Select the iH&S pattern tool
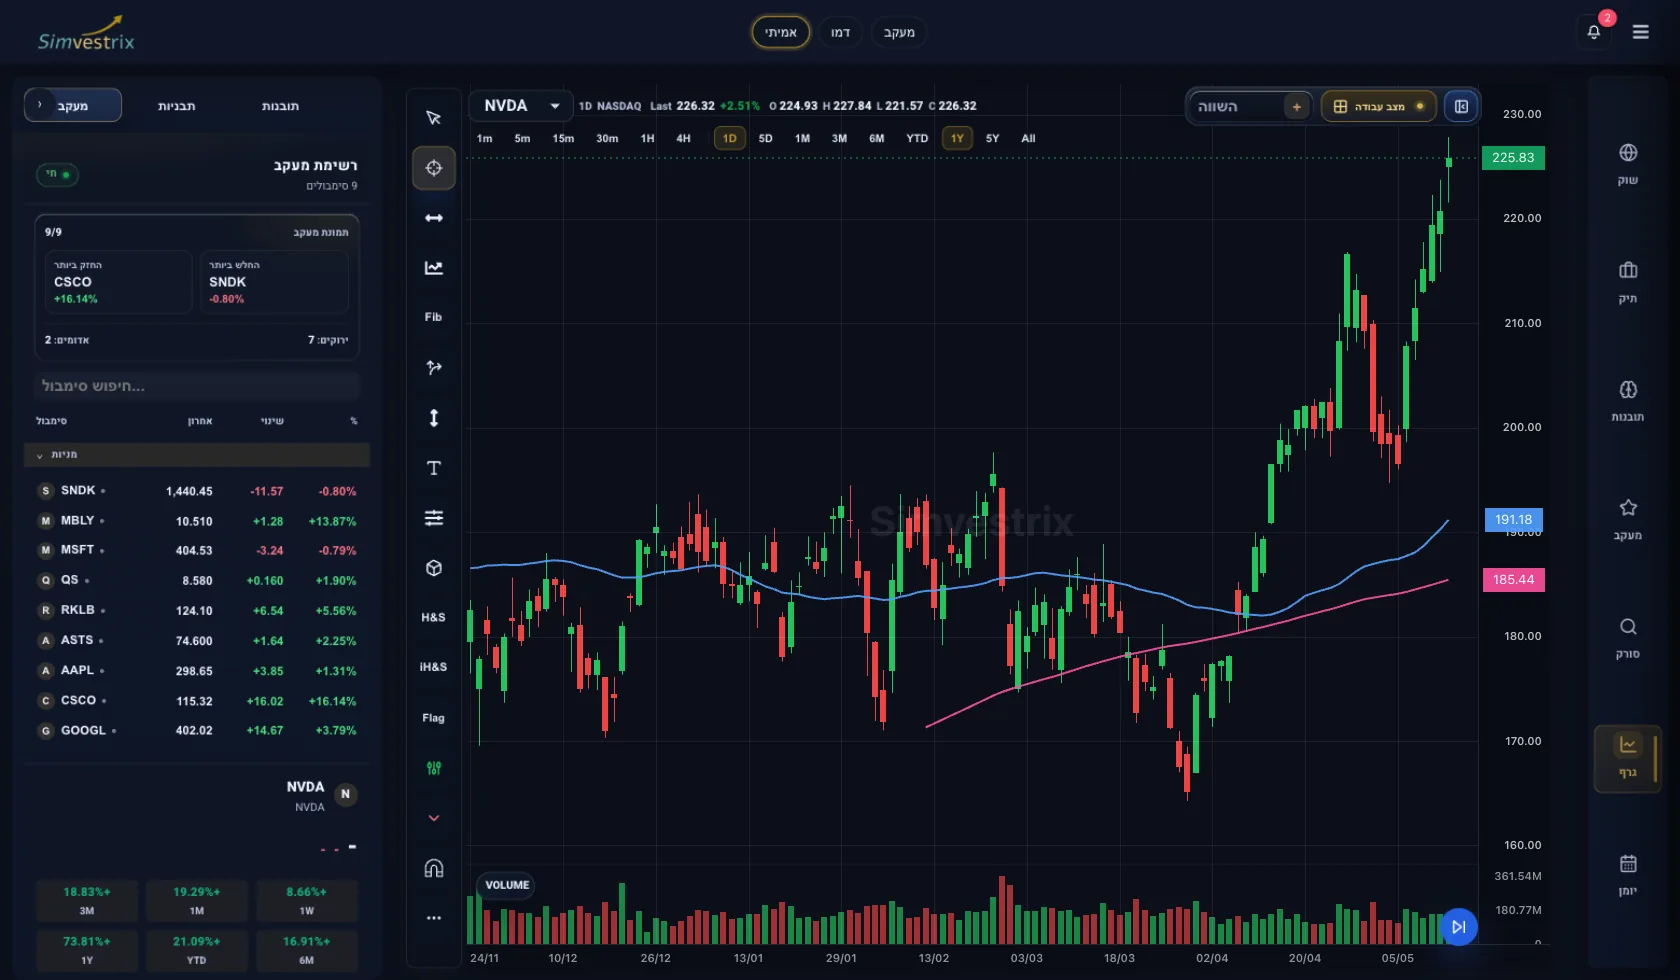This screenshot has width=1680, height=980. click(433, 667)
